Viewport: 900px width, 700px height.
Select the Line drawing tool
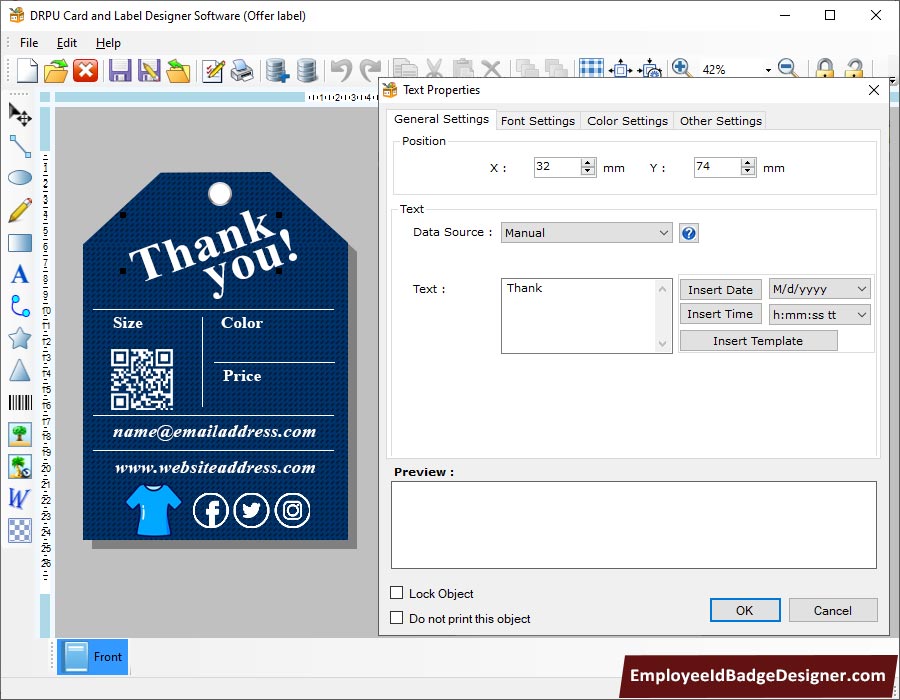click(x=20, y=146)
